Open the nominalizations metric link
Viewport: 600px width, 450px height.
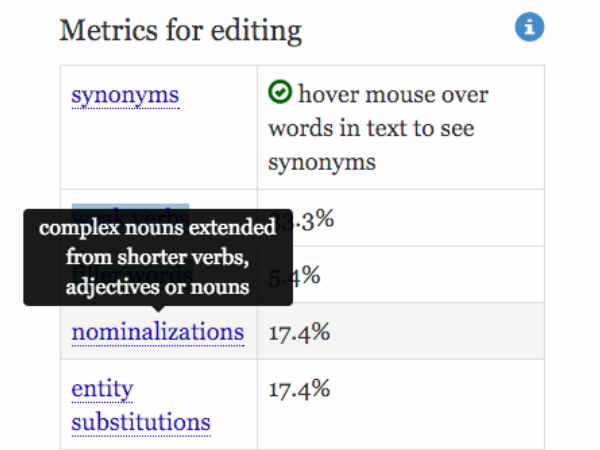(x=158, y=332)
